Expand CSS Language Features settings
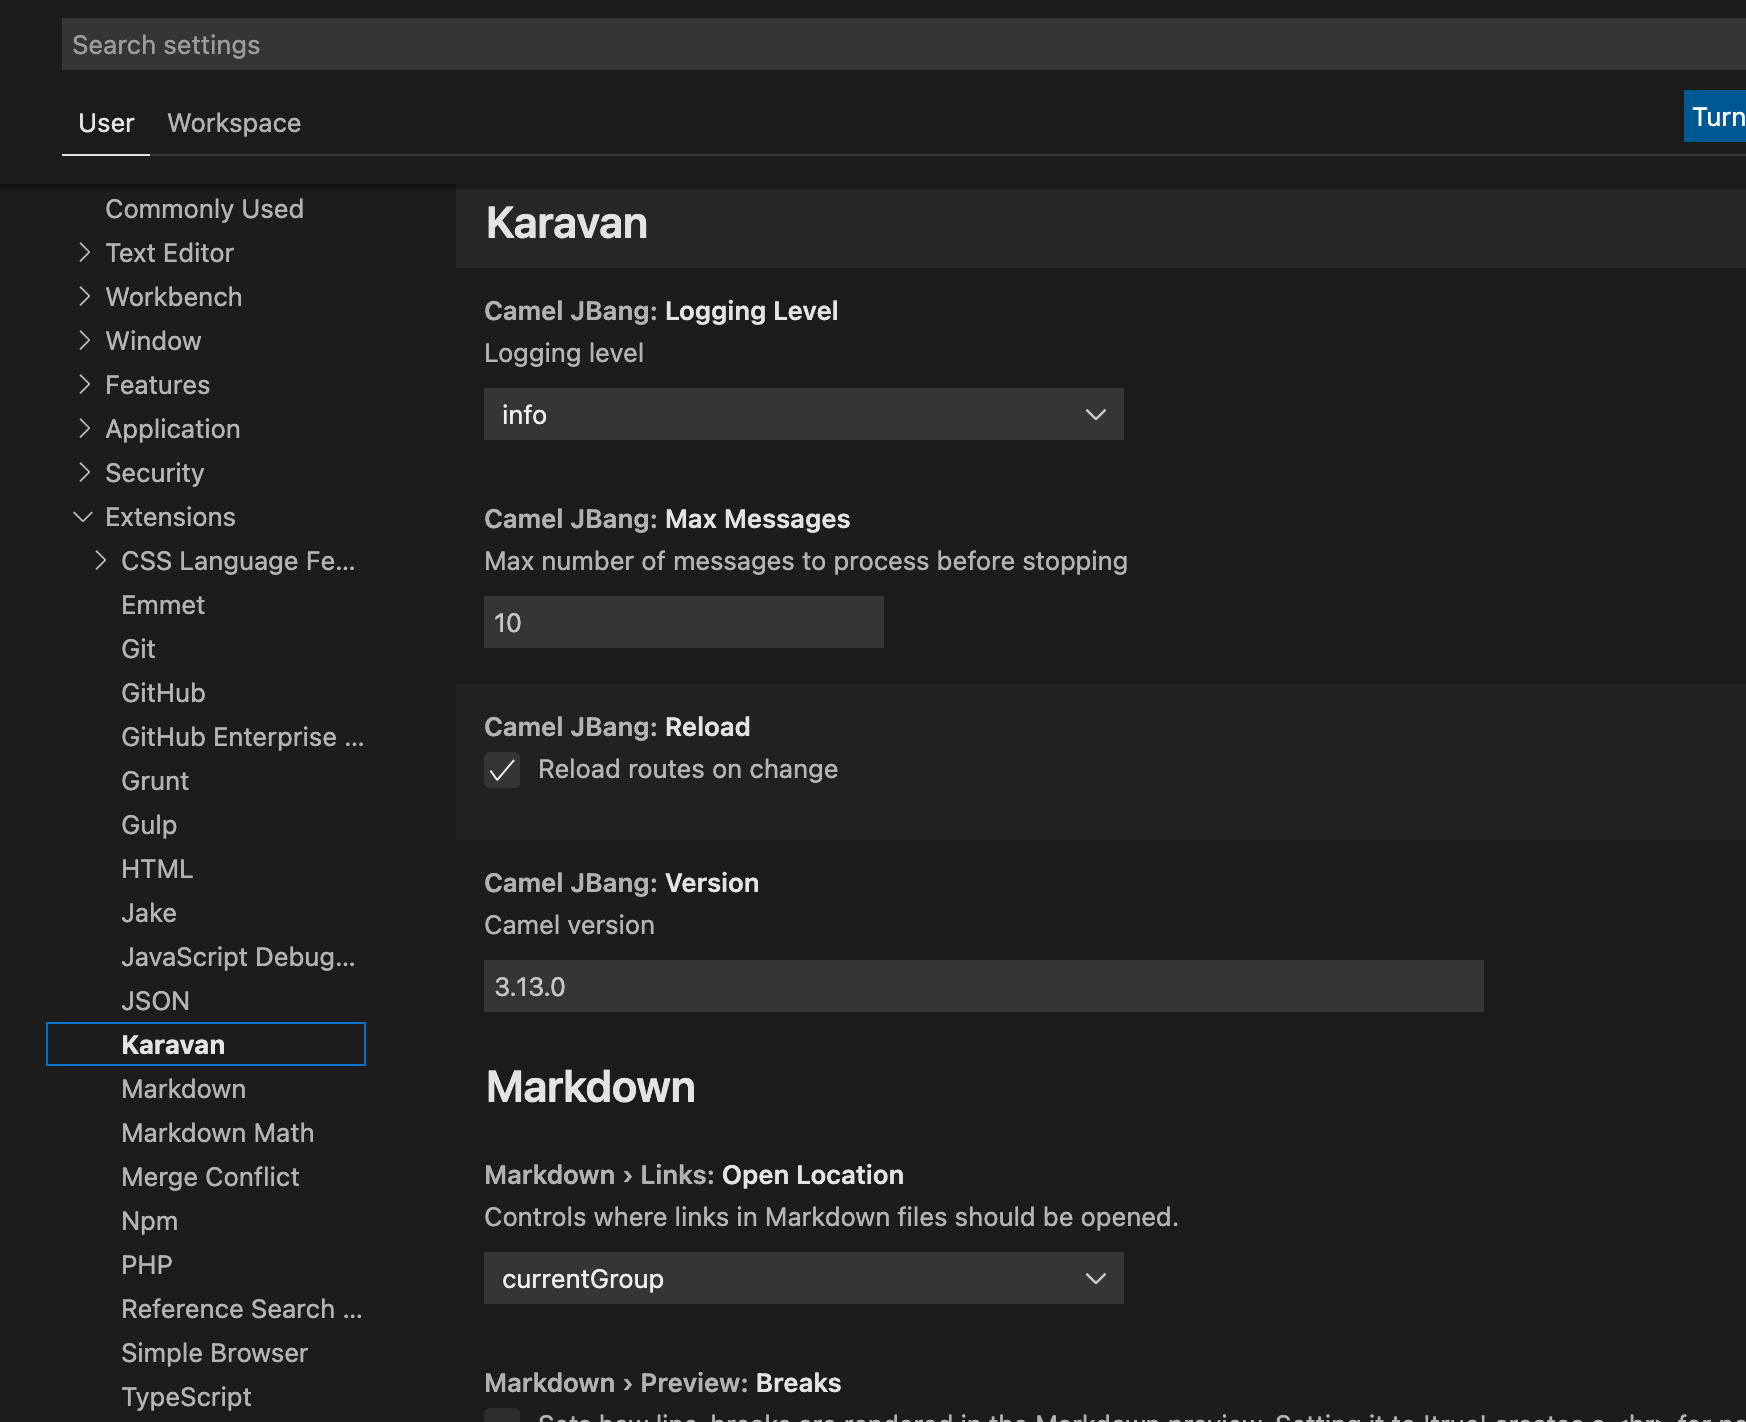The height and width of the screenshot is (1422, 1746). click(101, 560)
